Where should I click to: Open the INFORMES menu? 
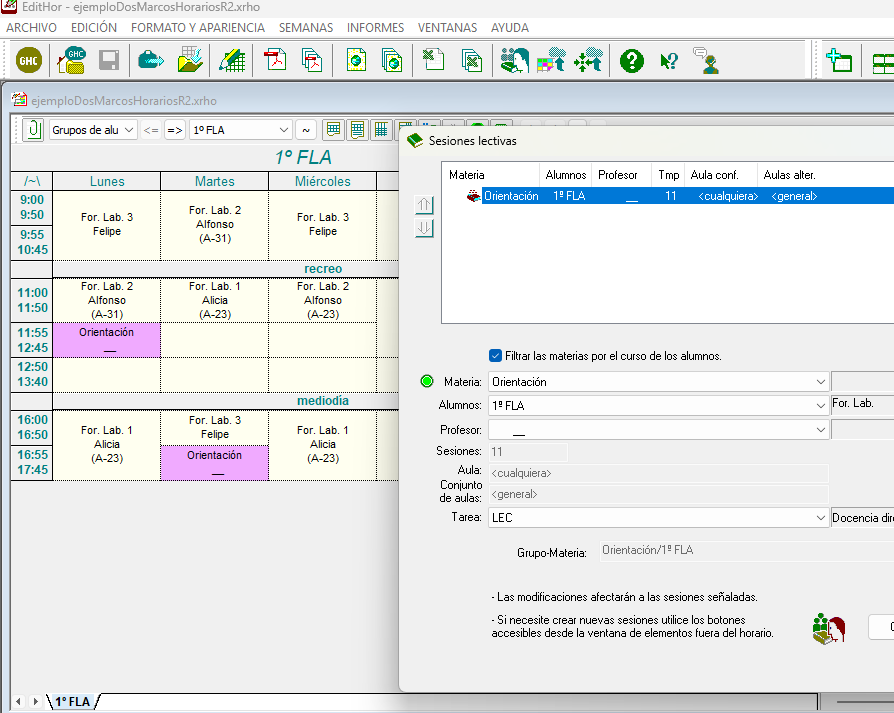(375, 27)
